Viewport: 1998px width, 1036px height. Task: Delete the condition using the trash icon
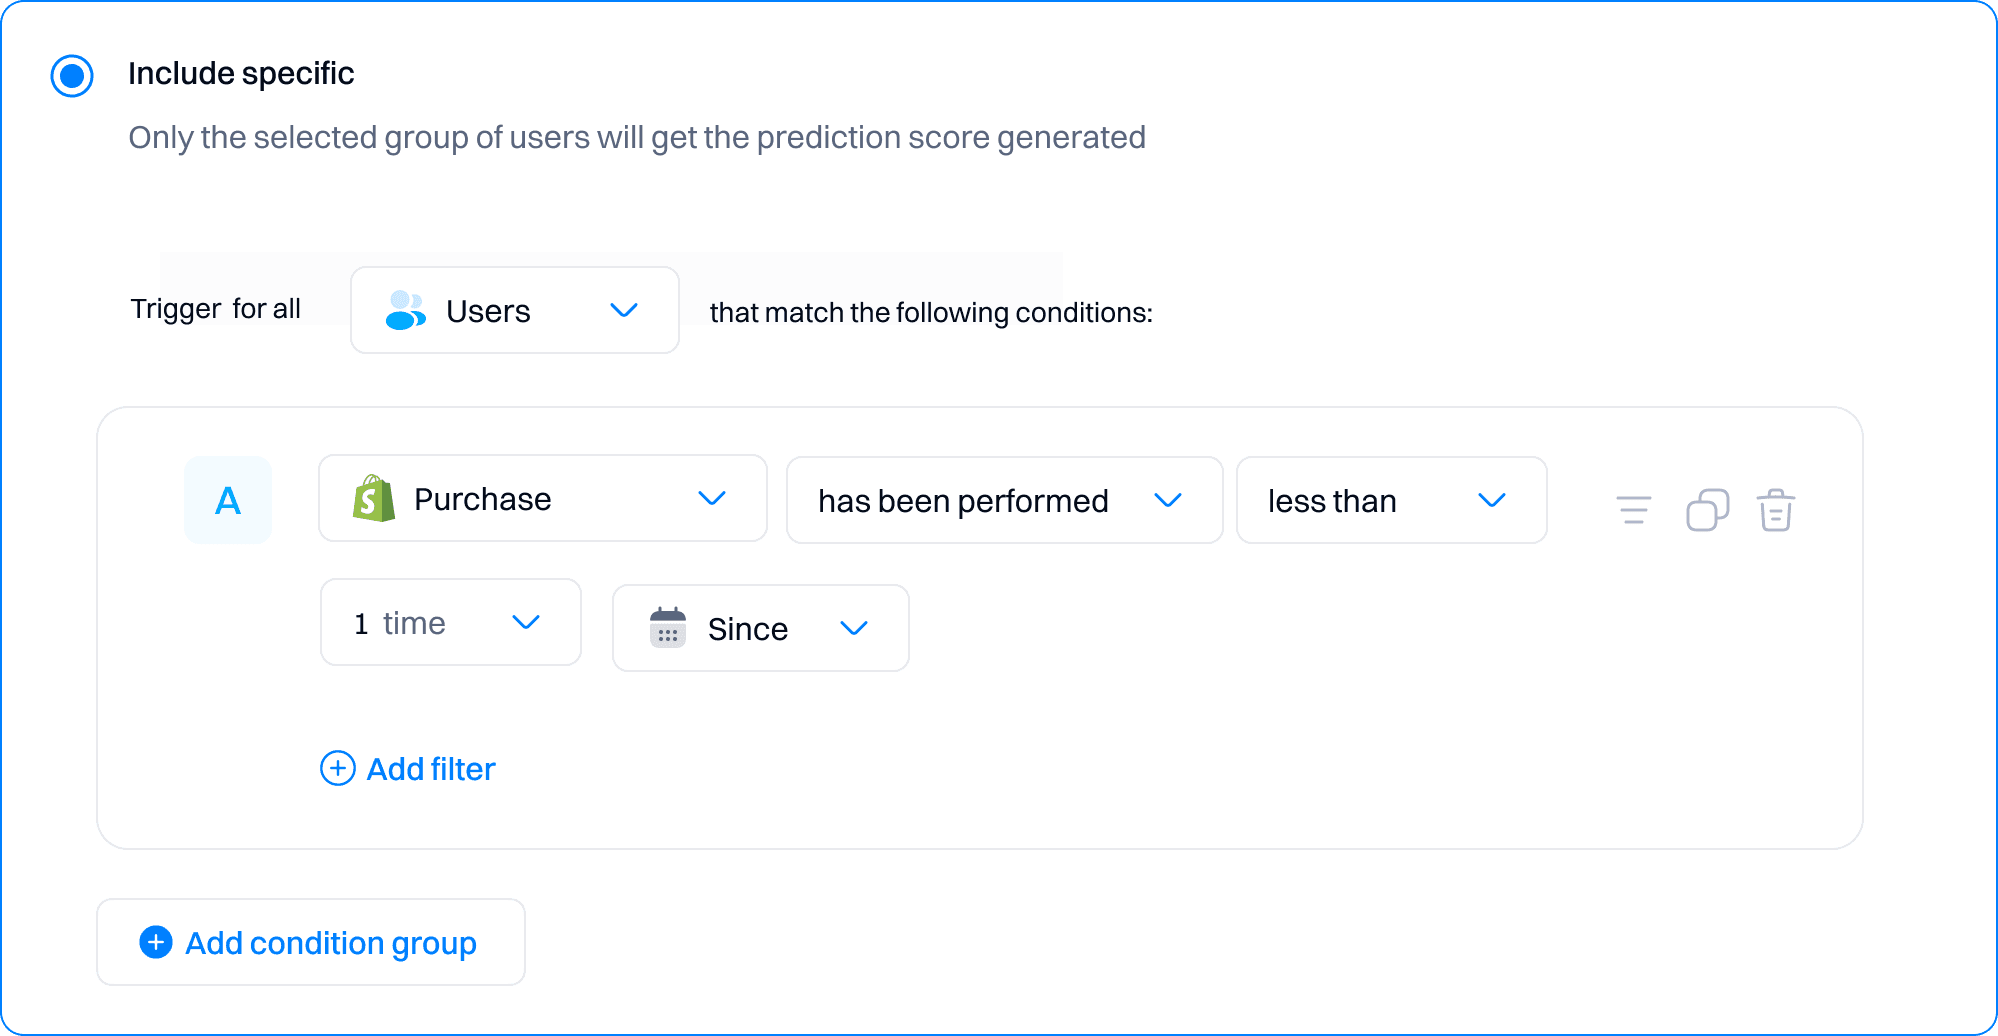click(x=1776, y=509)
